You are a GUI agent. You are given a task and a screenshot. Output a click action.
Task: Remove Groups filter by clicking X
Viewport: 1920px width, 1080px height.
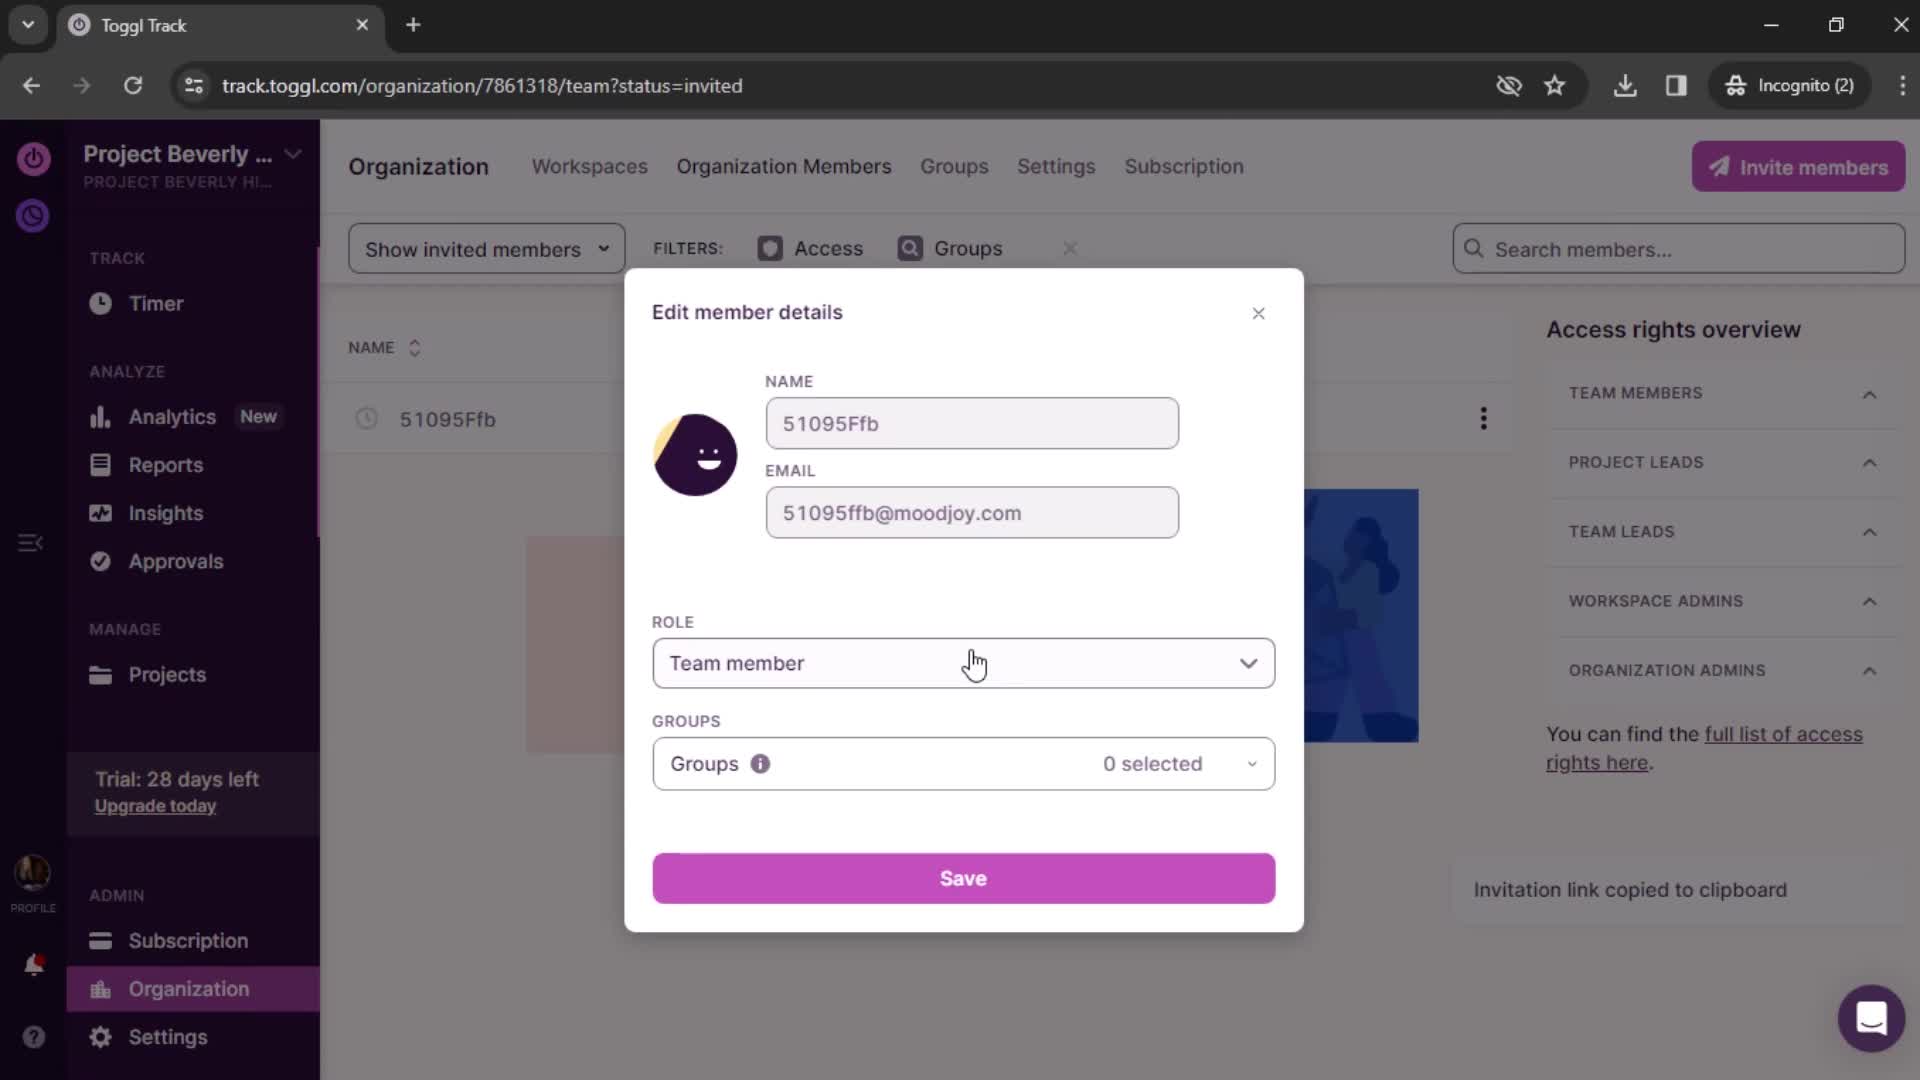[1069, 248]
